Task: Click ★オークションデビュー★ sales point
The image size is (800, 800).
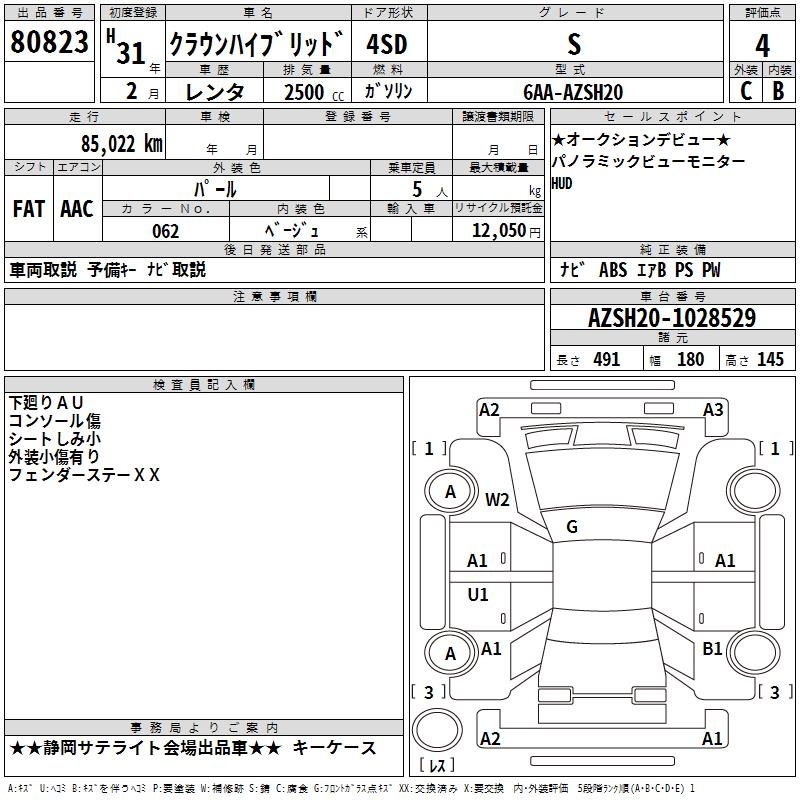Action: 641,139
